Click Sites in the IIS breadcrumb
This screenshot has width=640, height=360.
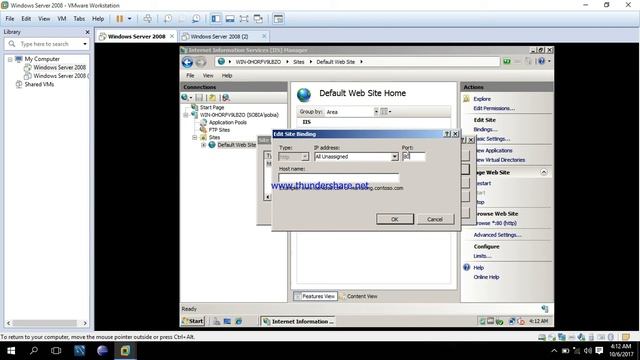(299, 62)
